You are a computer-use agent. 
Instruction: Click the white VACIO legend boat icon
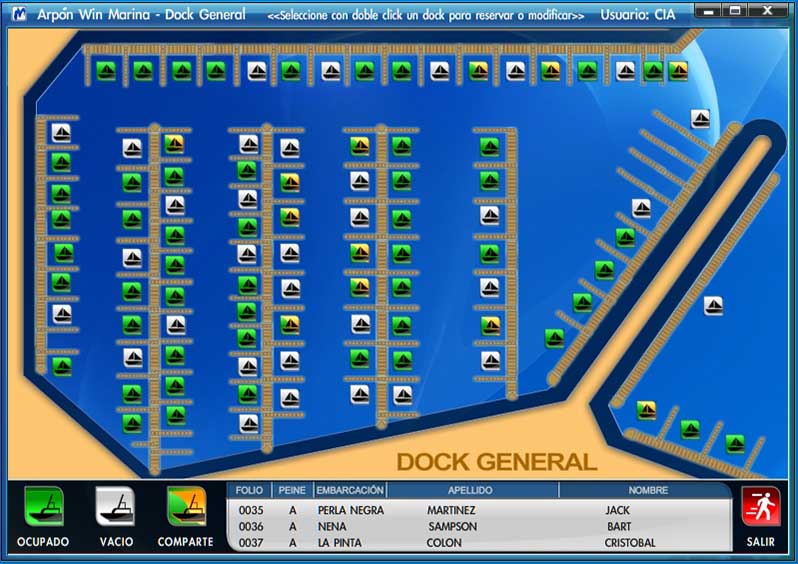pos(116,507)
